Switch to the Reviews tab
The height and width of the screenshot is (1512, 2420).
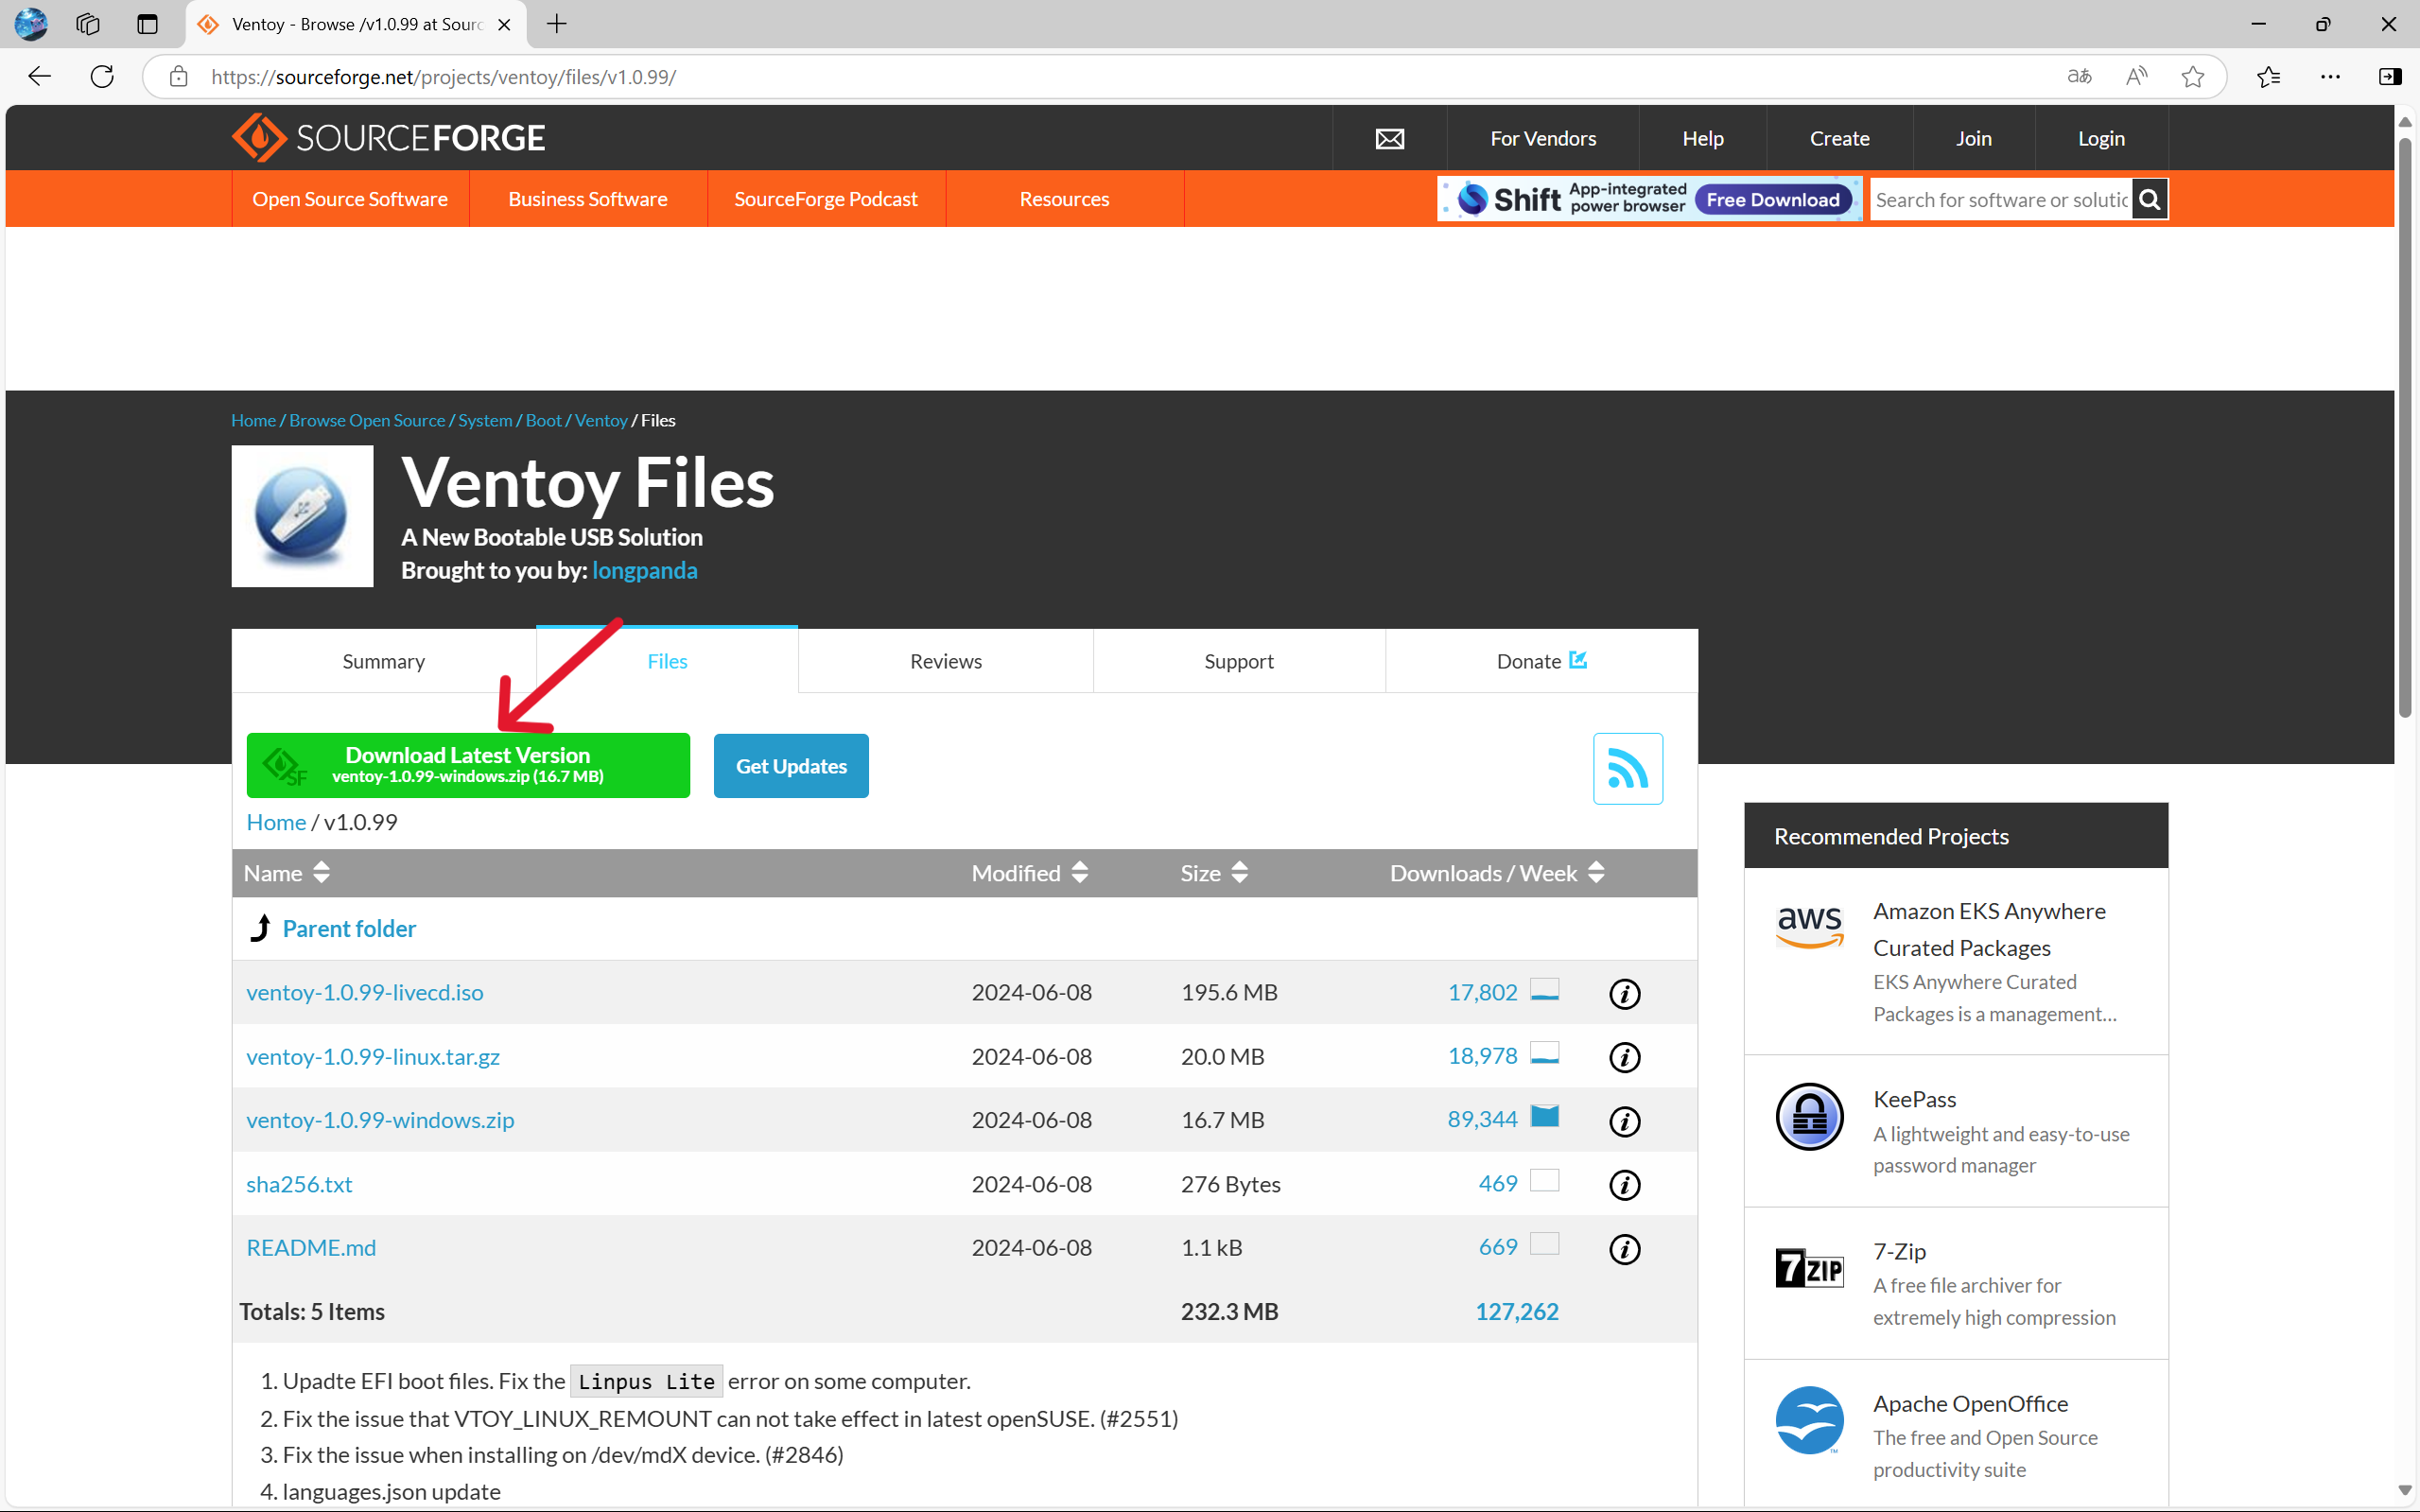[x=946, y=661]
